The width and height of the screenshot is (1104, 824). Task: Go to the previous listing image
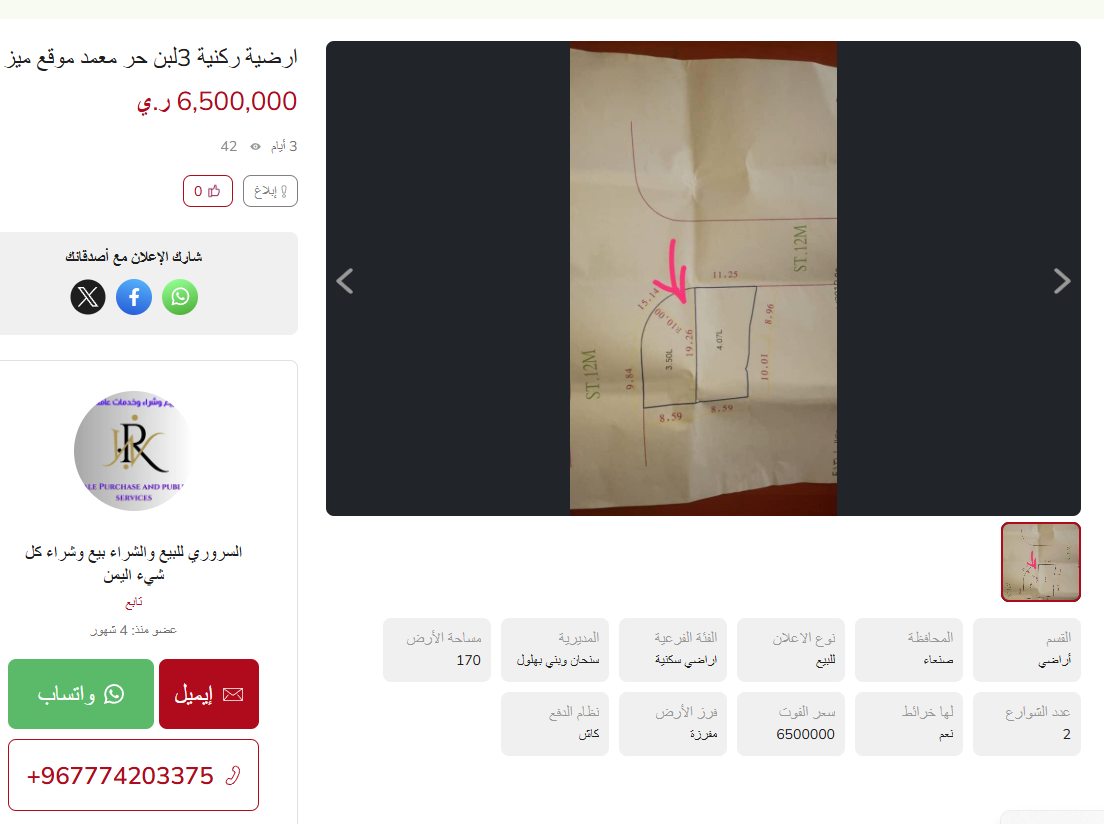pos(345,281)
